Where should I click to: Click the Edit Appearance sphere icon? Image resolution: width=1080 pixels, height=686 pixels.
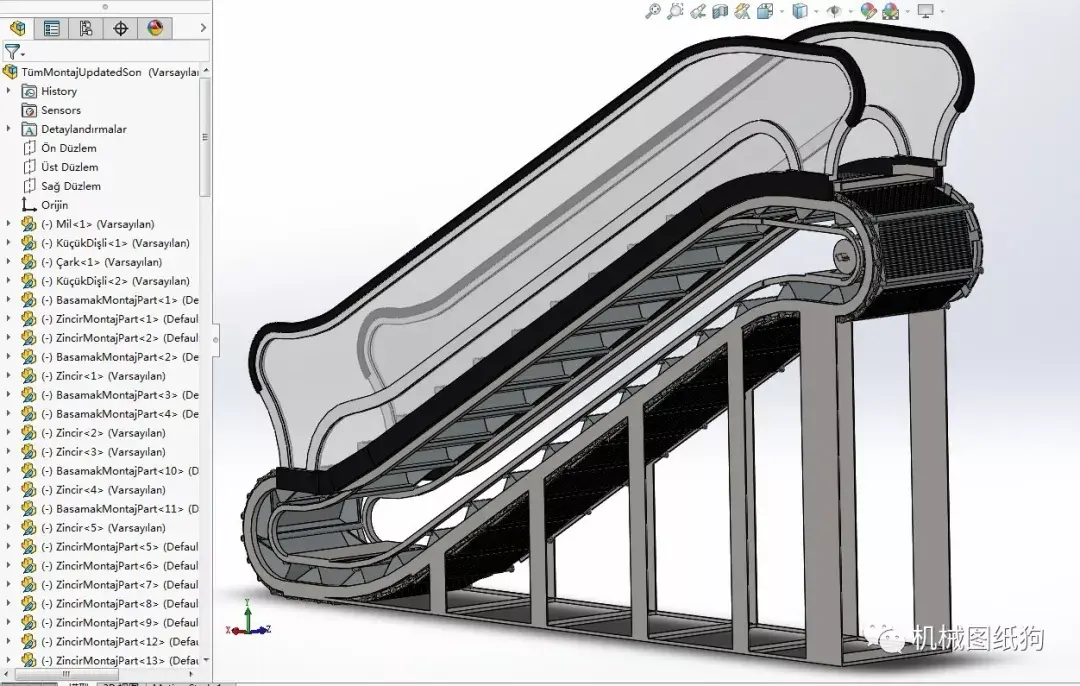[x=868, y=11]
